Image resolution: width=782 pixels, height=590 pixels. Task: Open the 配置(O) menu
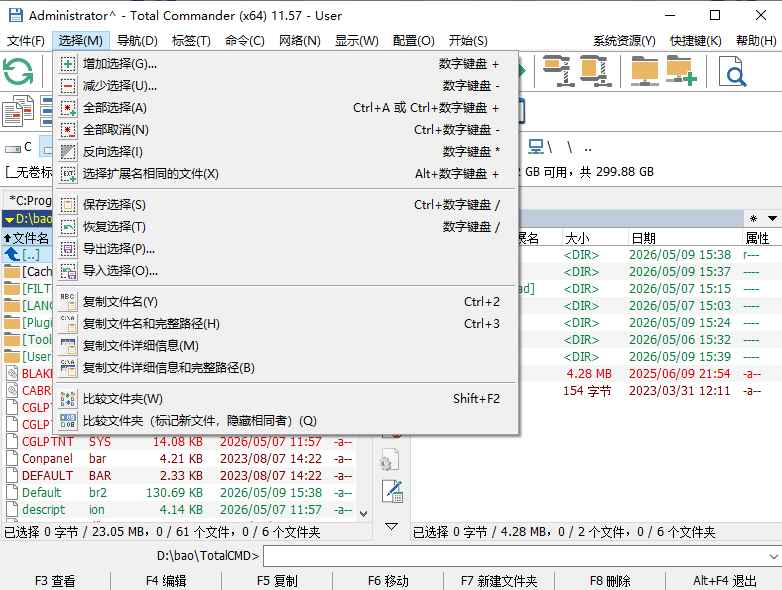tap(413, 40)
